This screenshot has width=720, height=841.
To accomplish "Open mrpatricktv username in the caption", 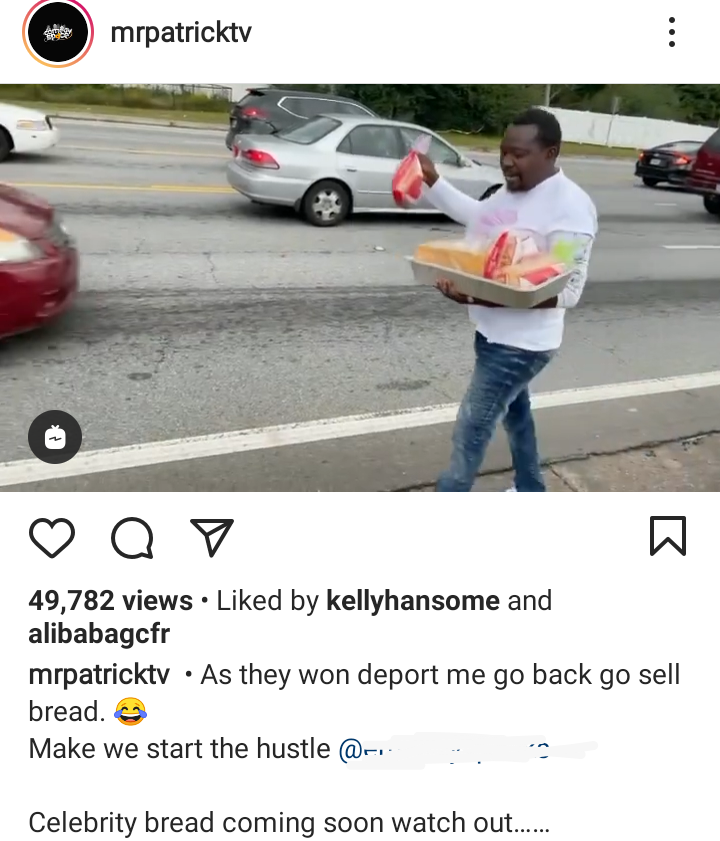I will click(99, 674).
